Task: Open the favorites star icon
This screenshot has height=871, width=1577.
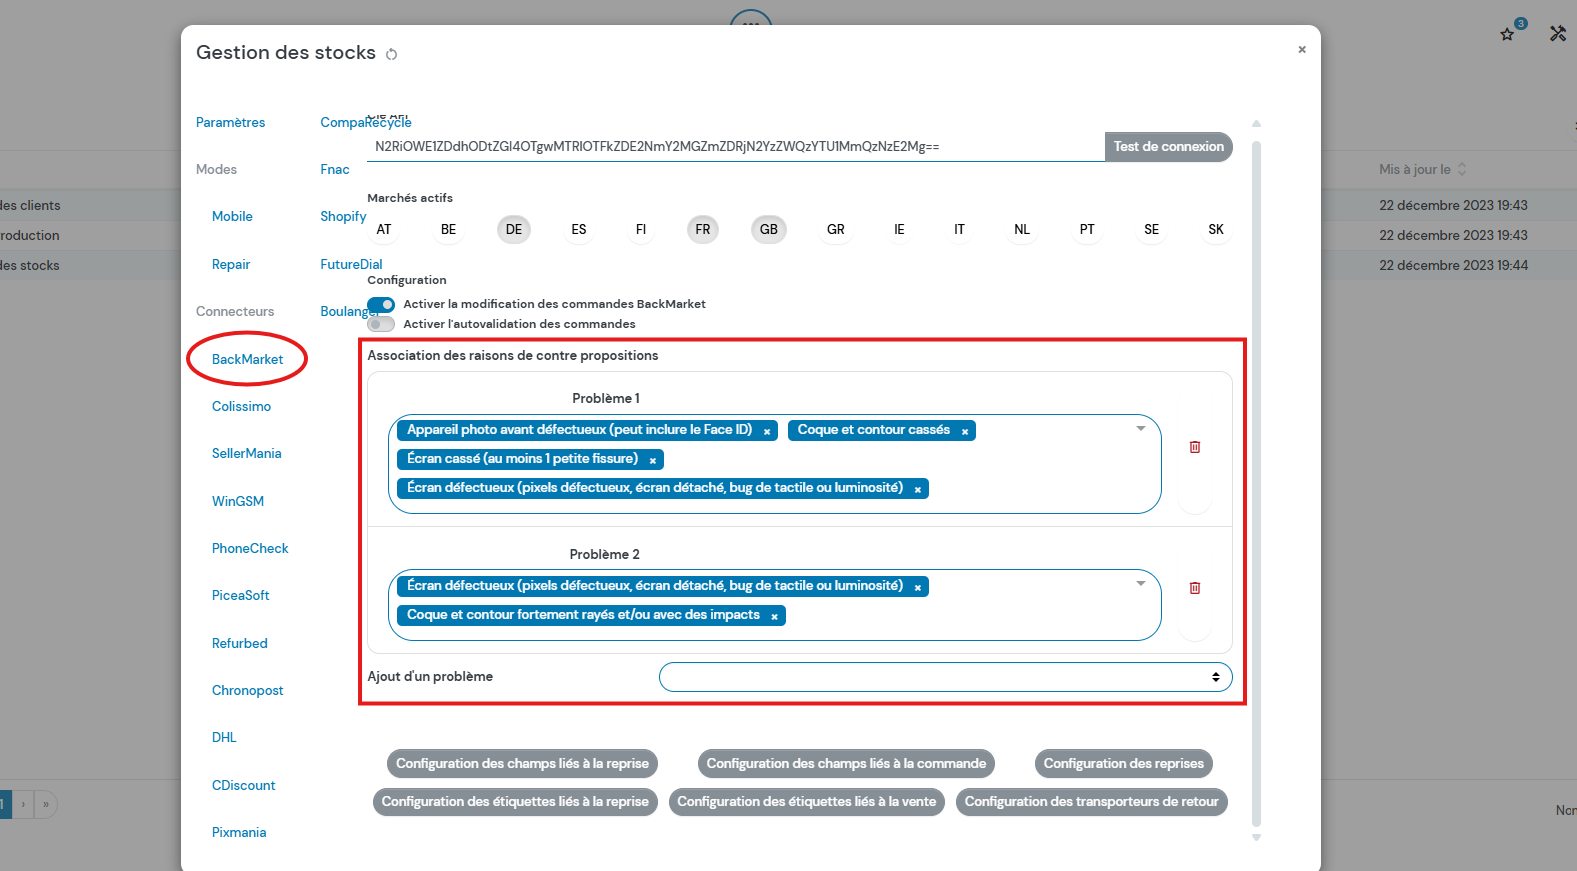Action: (1507, 34)
